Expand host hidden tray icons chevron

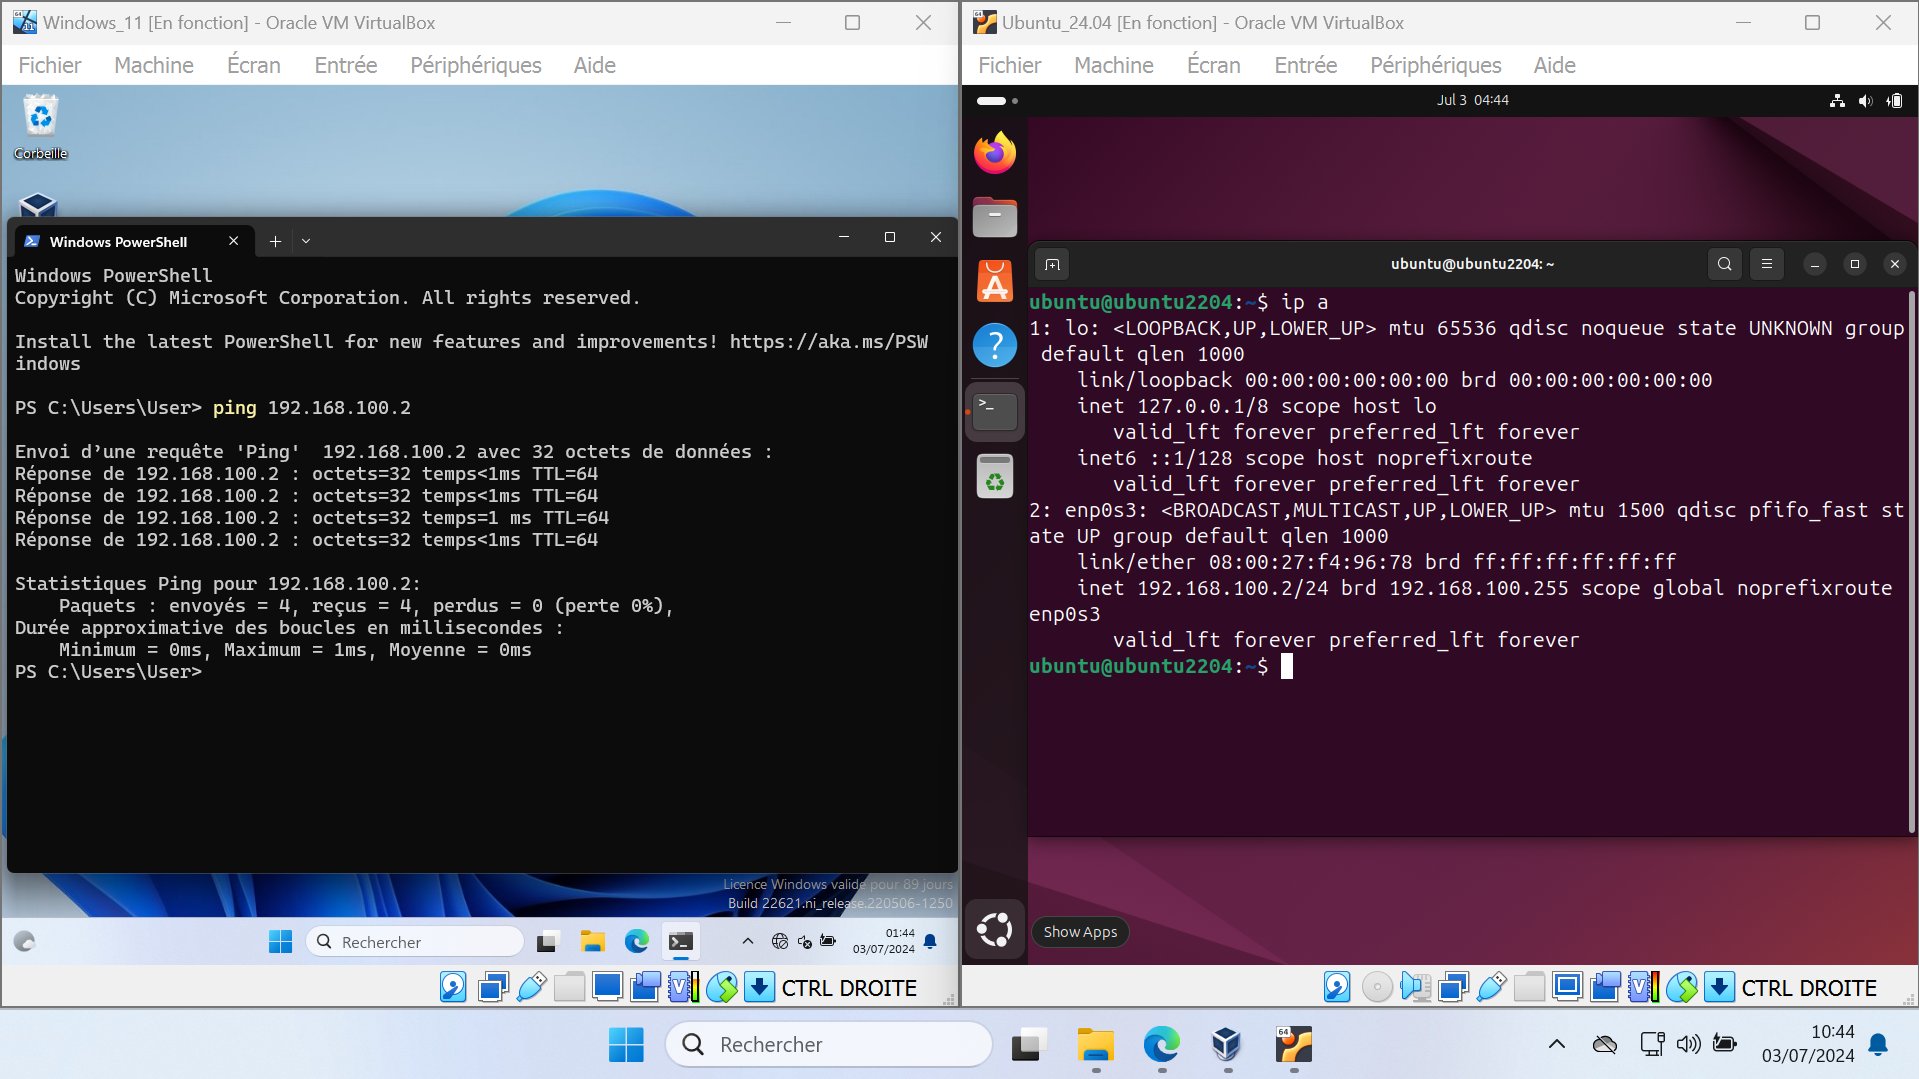(x=1556, y=1045)
